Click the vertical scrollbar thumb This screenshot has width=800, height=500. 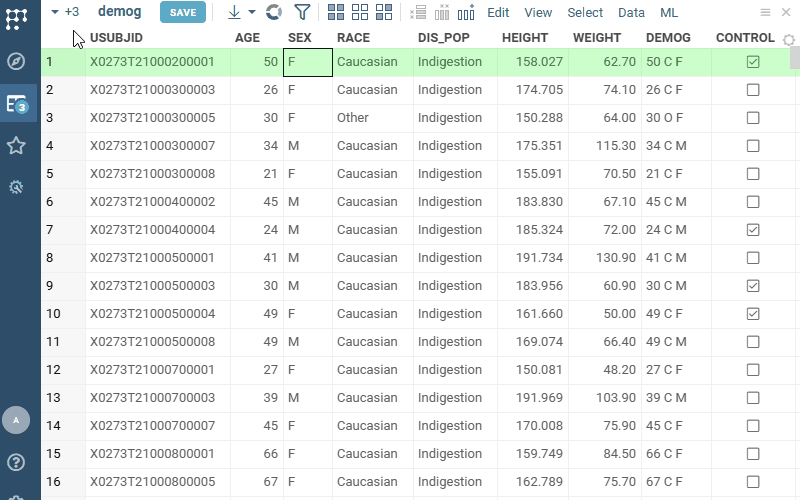[x=794, y=58]
